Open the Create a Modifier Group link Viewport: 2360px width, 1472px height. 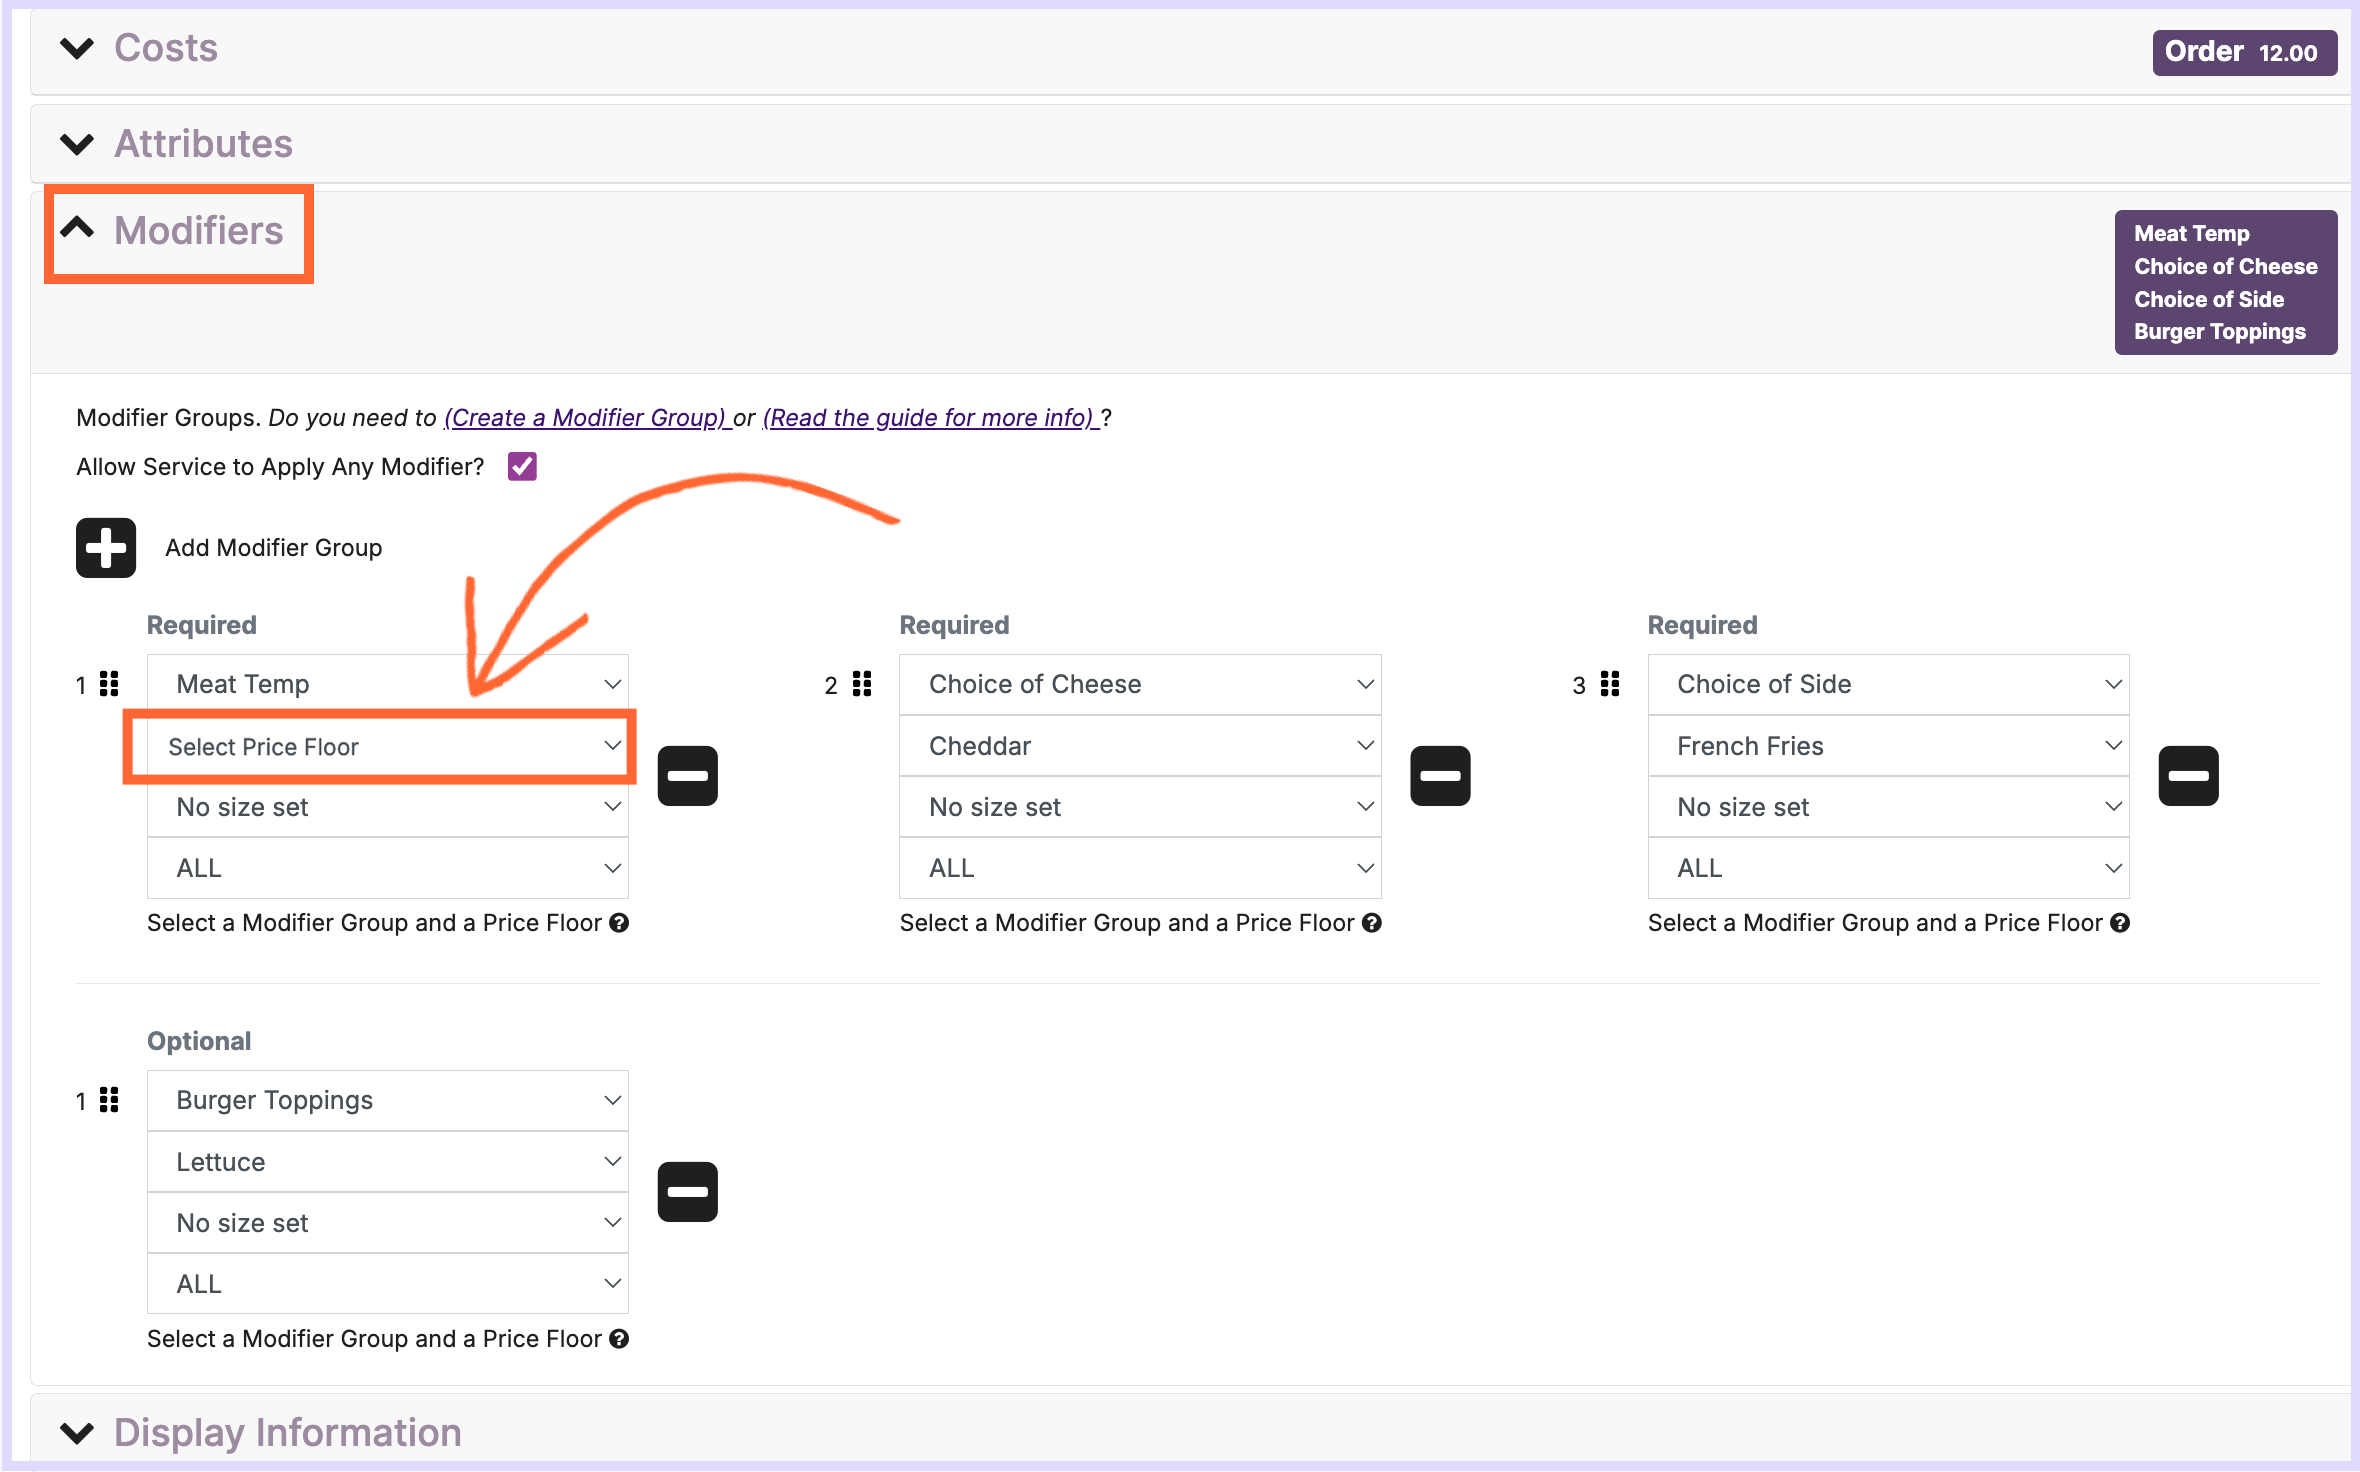tap(585, 417)
